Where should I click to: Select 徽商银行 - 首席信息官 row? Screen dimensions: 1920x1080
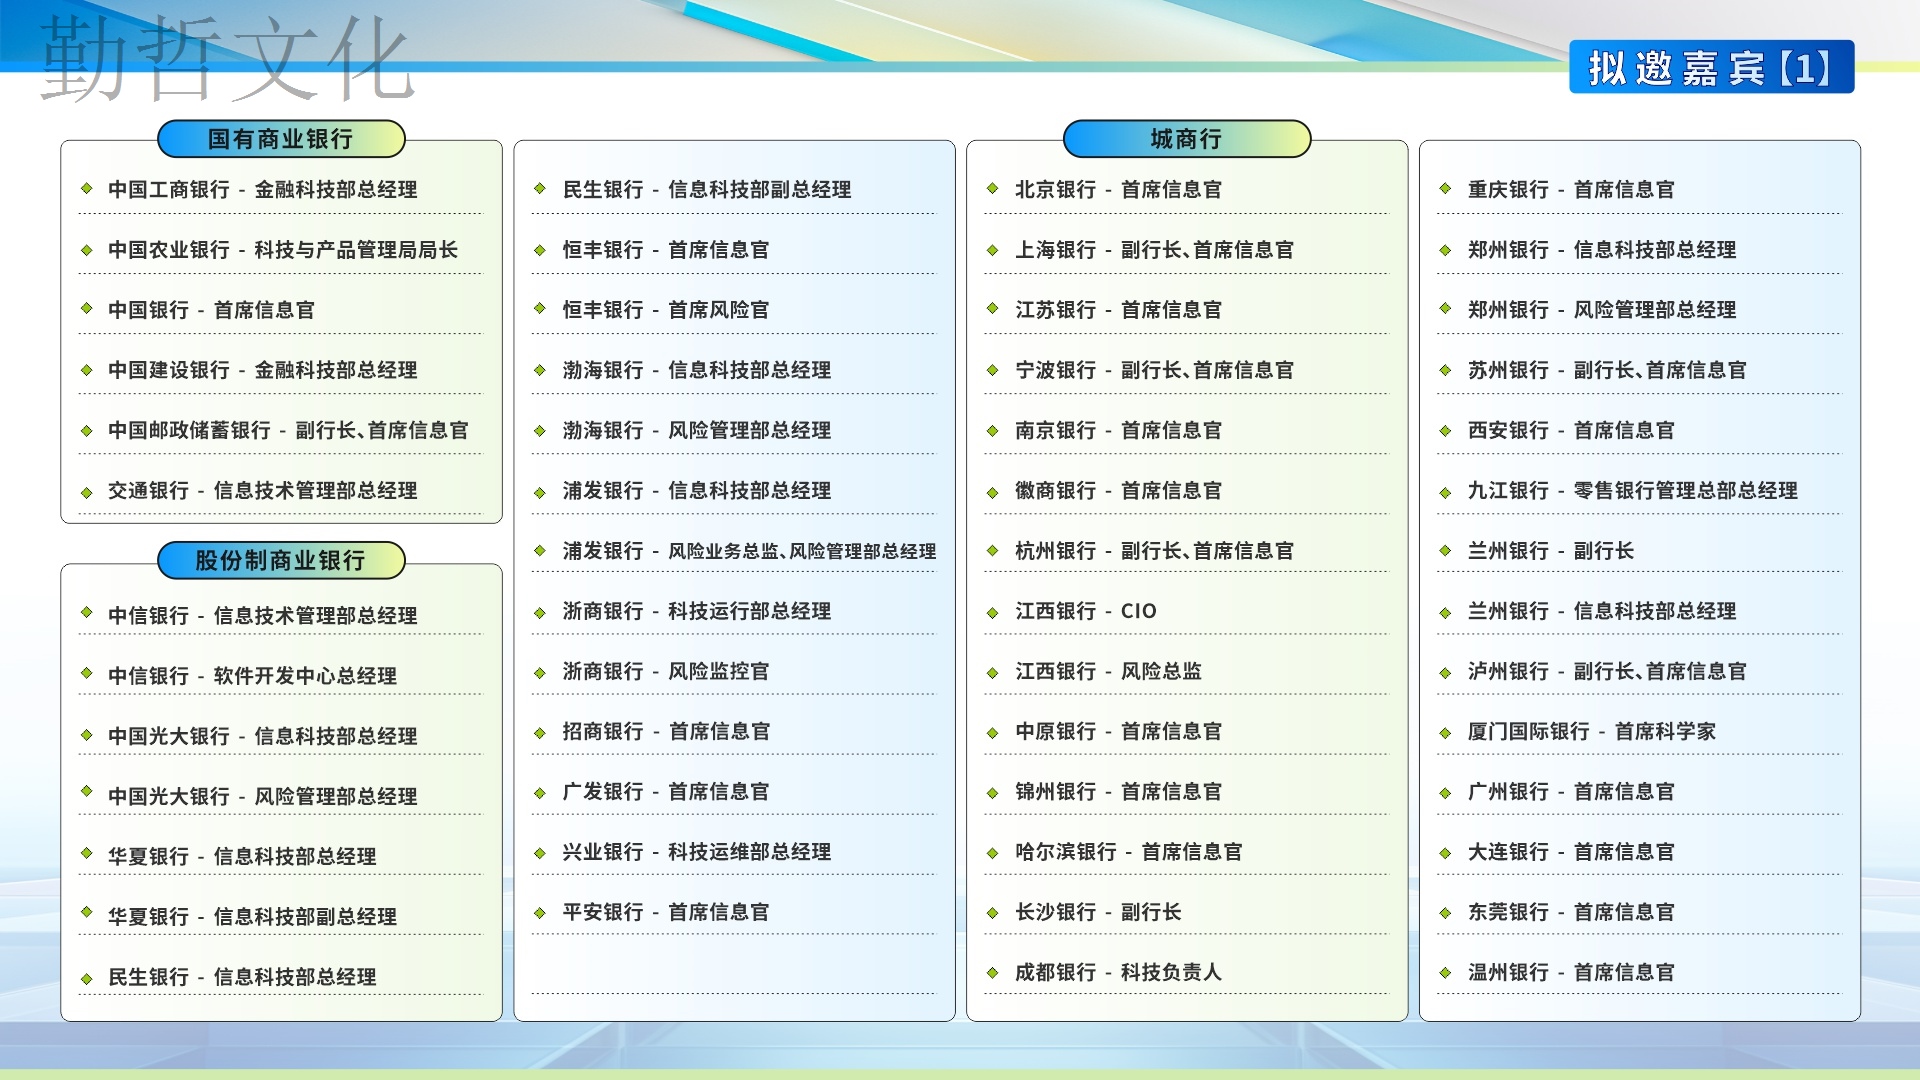[1187, 491]
